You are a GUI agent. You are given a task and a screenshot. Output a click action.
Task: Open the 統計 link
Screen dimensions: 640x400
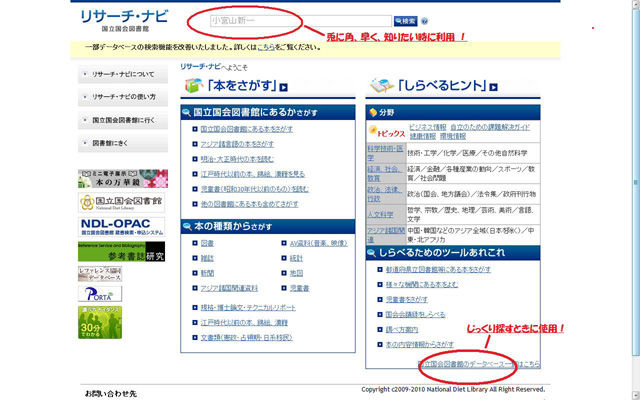tap(296, 258)
